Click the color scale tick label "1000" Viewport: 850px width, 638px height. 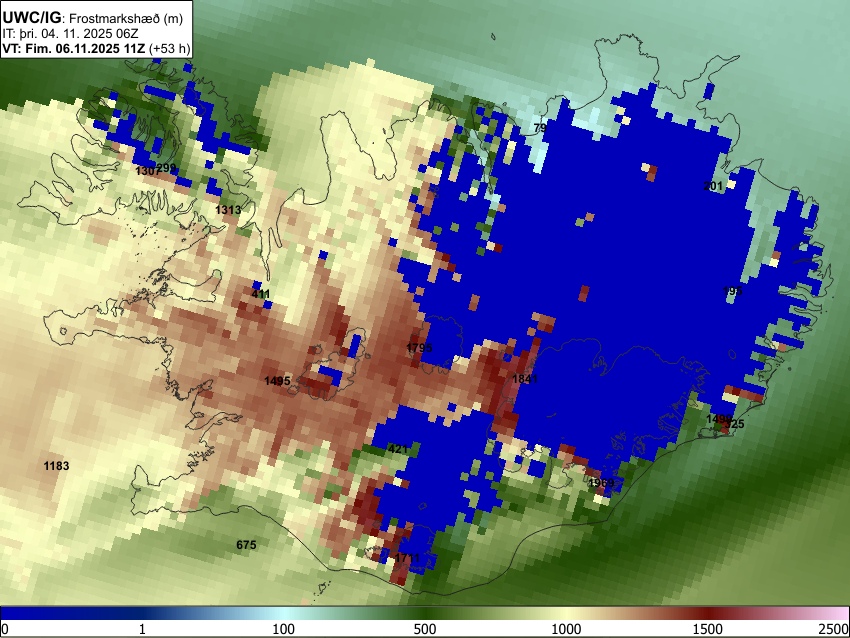[x=566, y=629]
